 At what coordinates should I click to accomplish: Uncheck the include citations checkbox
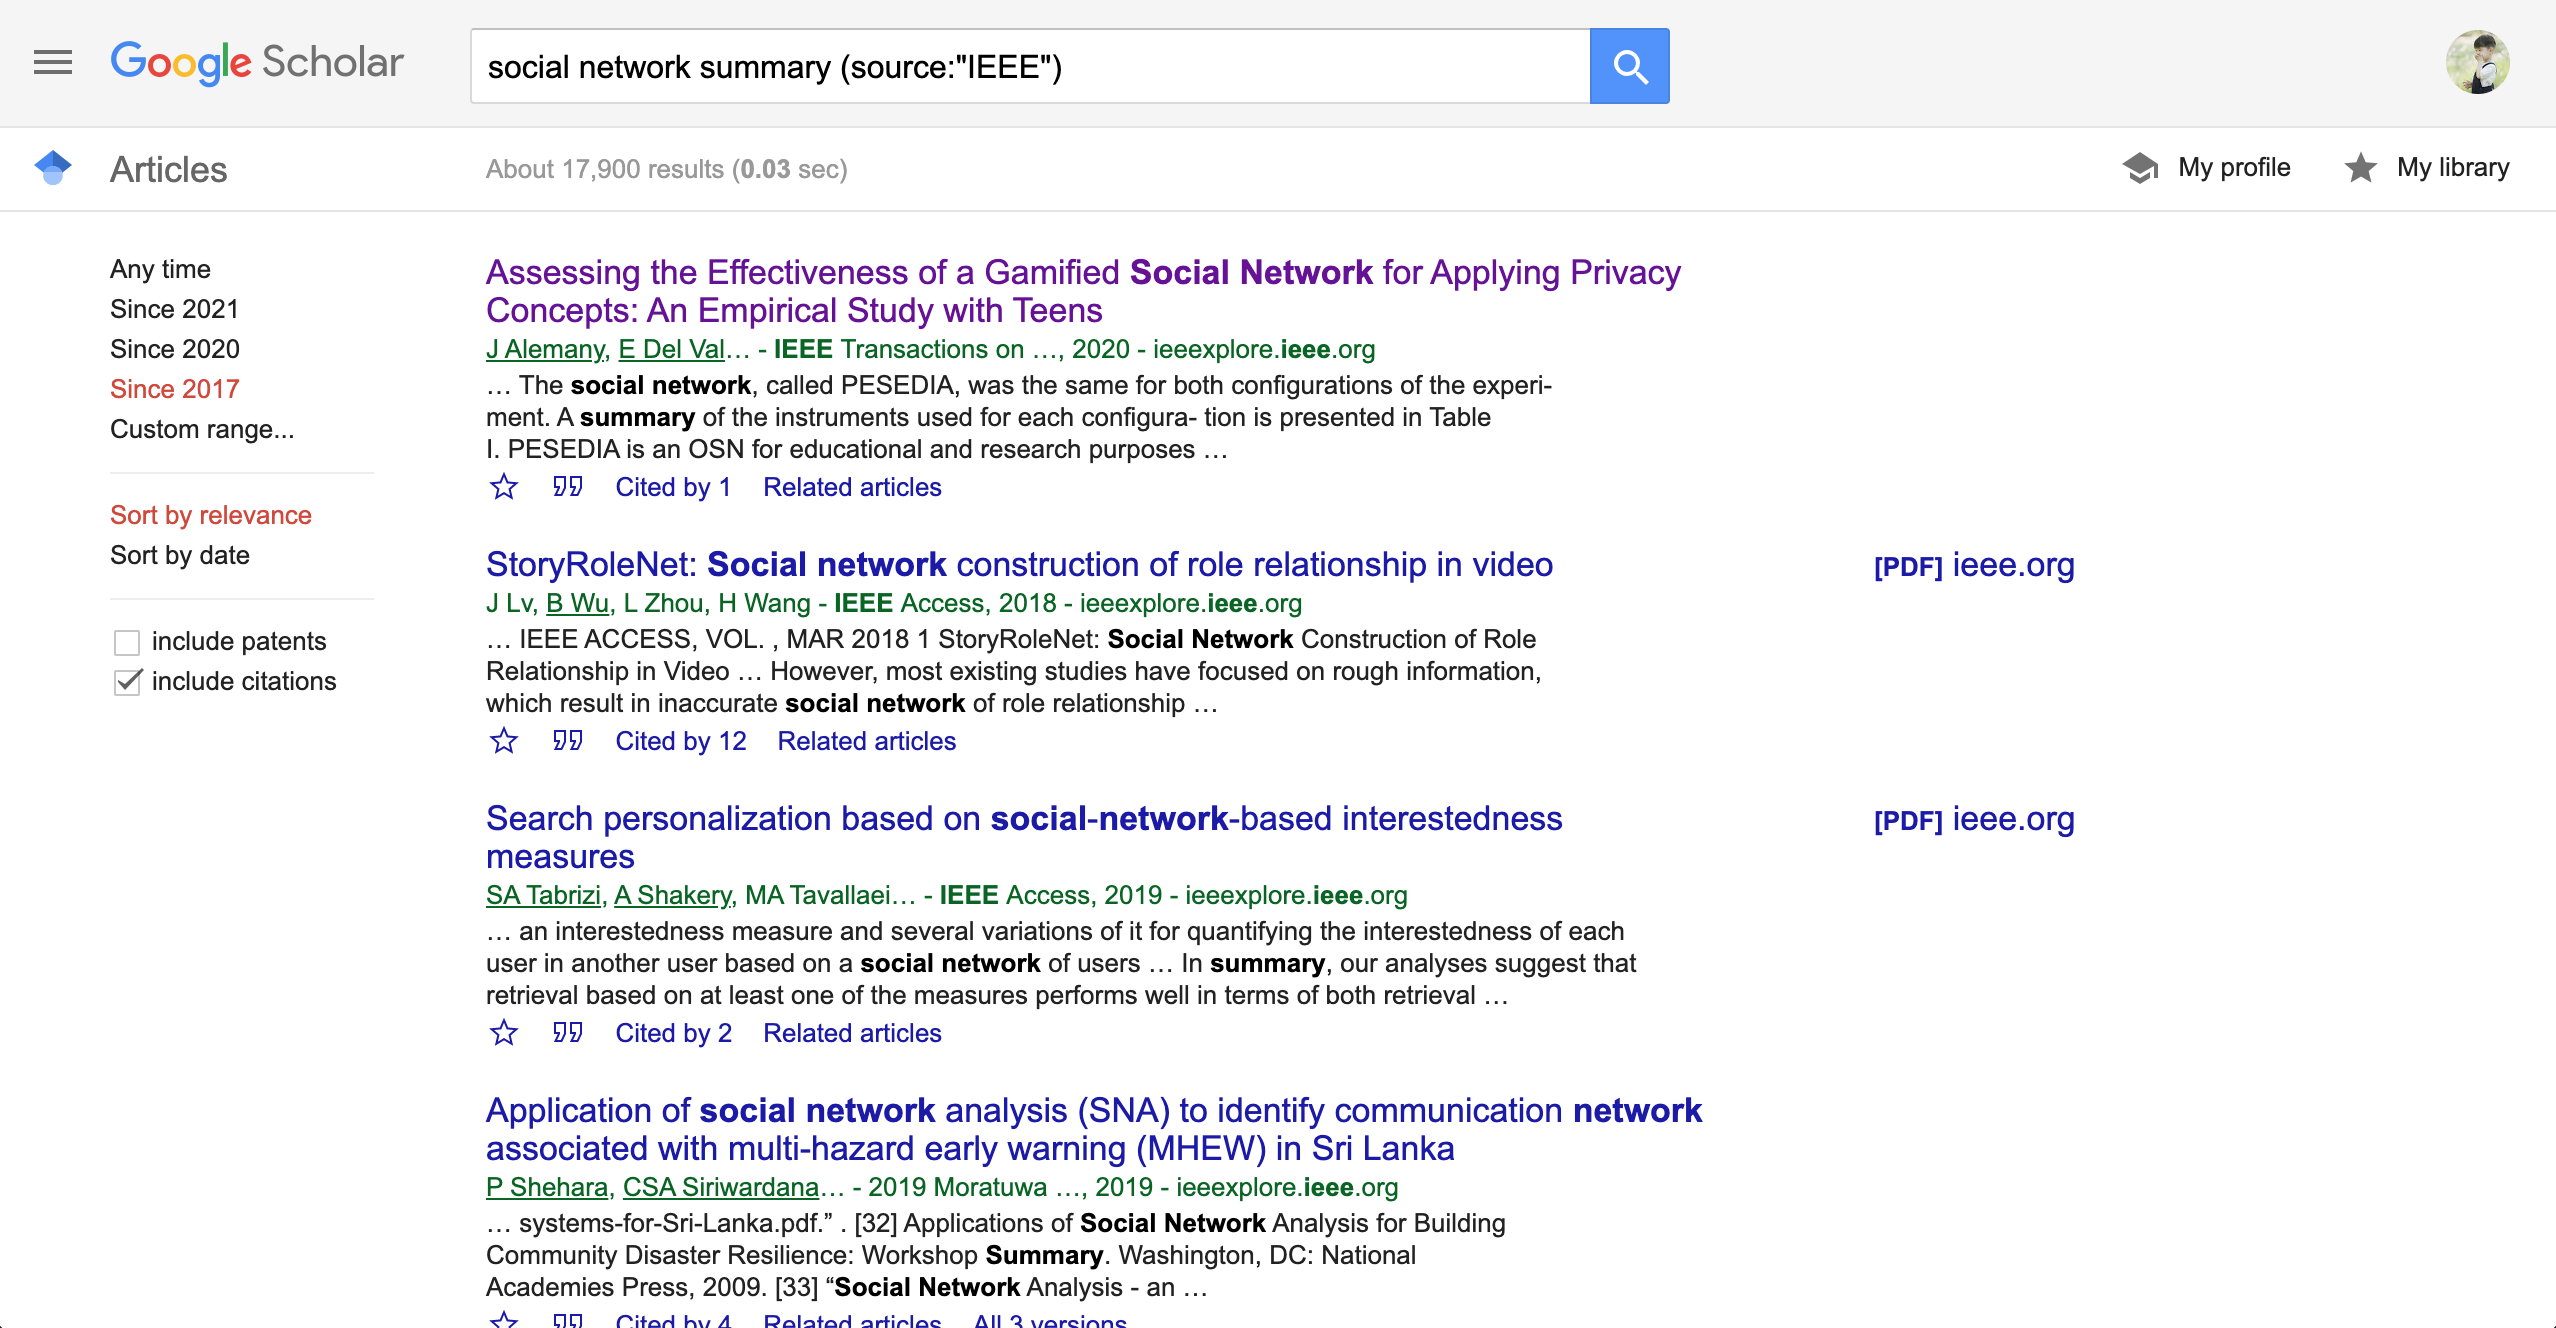(127, 682)
